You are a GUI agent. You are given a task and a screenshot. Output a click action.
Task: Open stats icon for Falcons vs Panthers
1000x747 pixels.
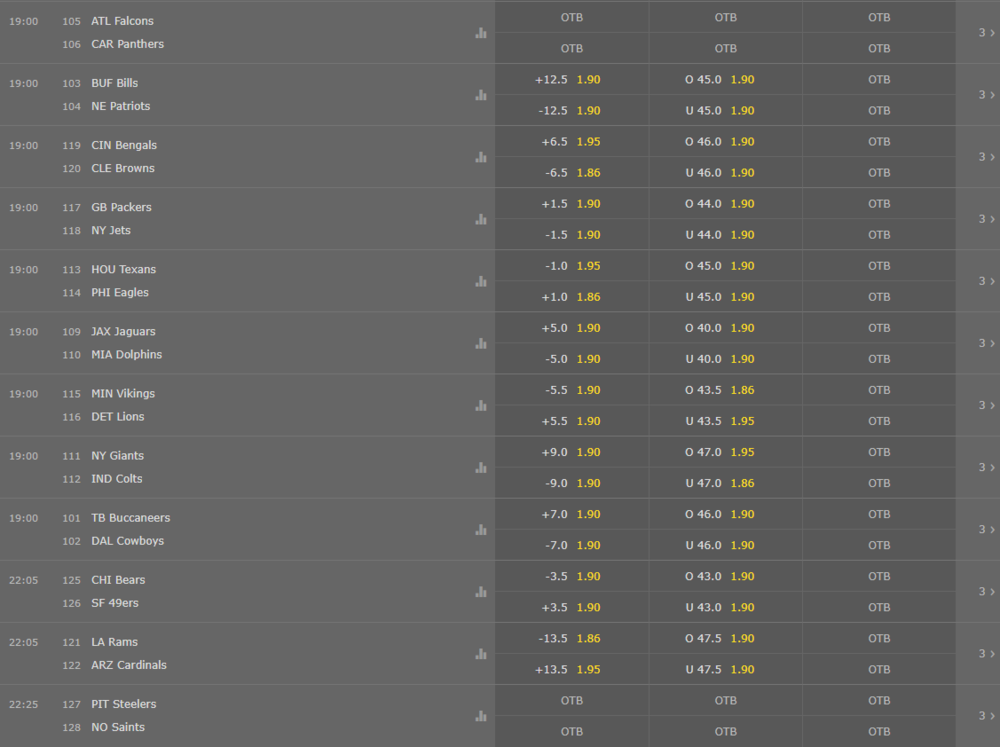[x=481, y=33]
